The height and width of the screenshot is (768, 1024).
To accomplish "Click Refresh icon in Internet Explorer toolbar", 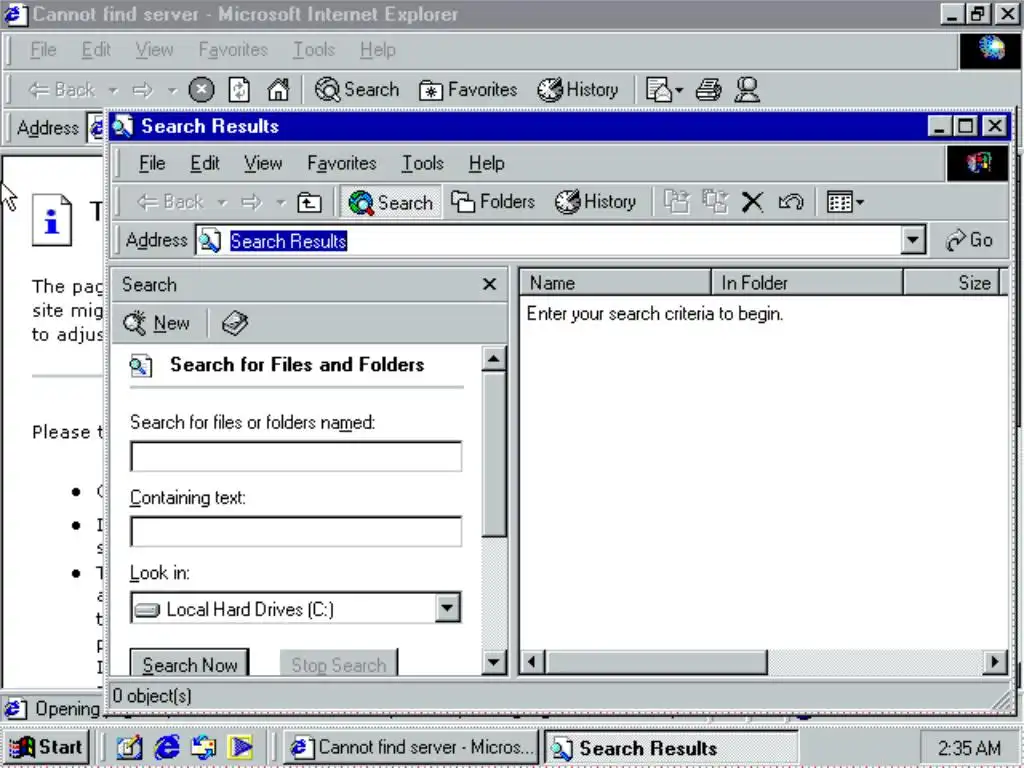I will [x=239, y=89].
